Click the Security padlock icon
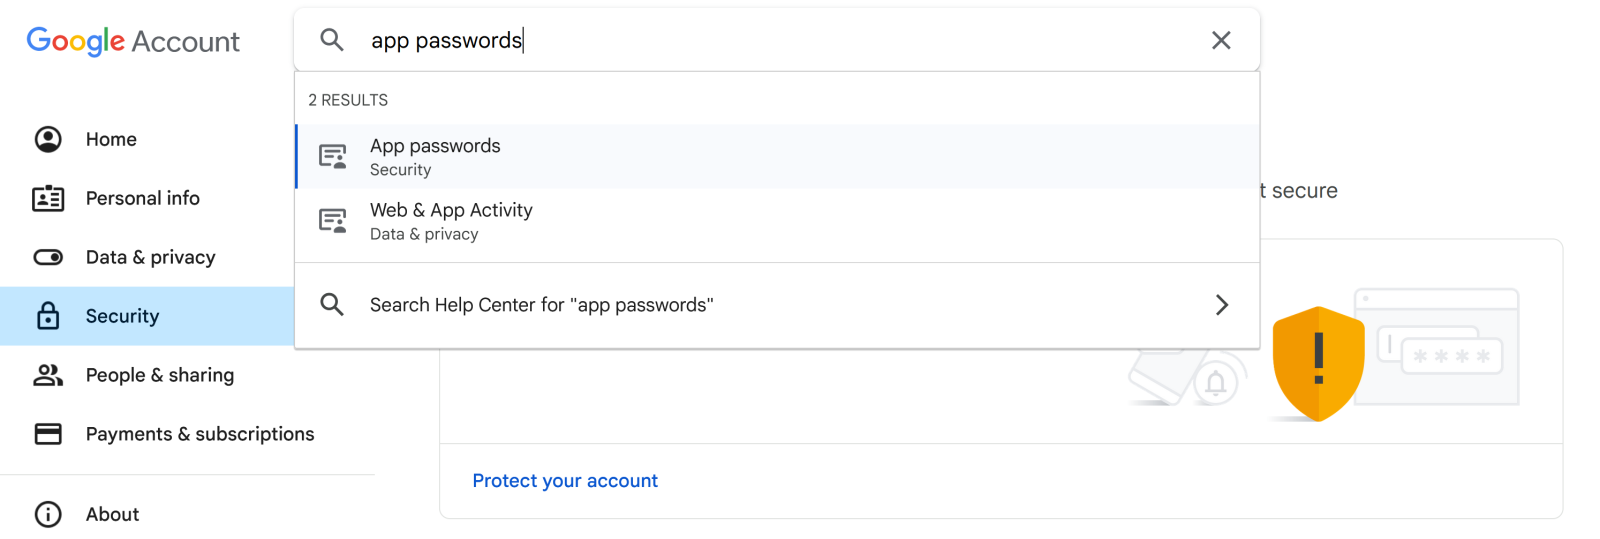The height and width of the screenshot is (539, 1600). click(x=48, y=316)
